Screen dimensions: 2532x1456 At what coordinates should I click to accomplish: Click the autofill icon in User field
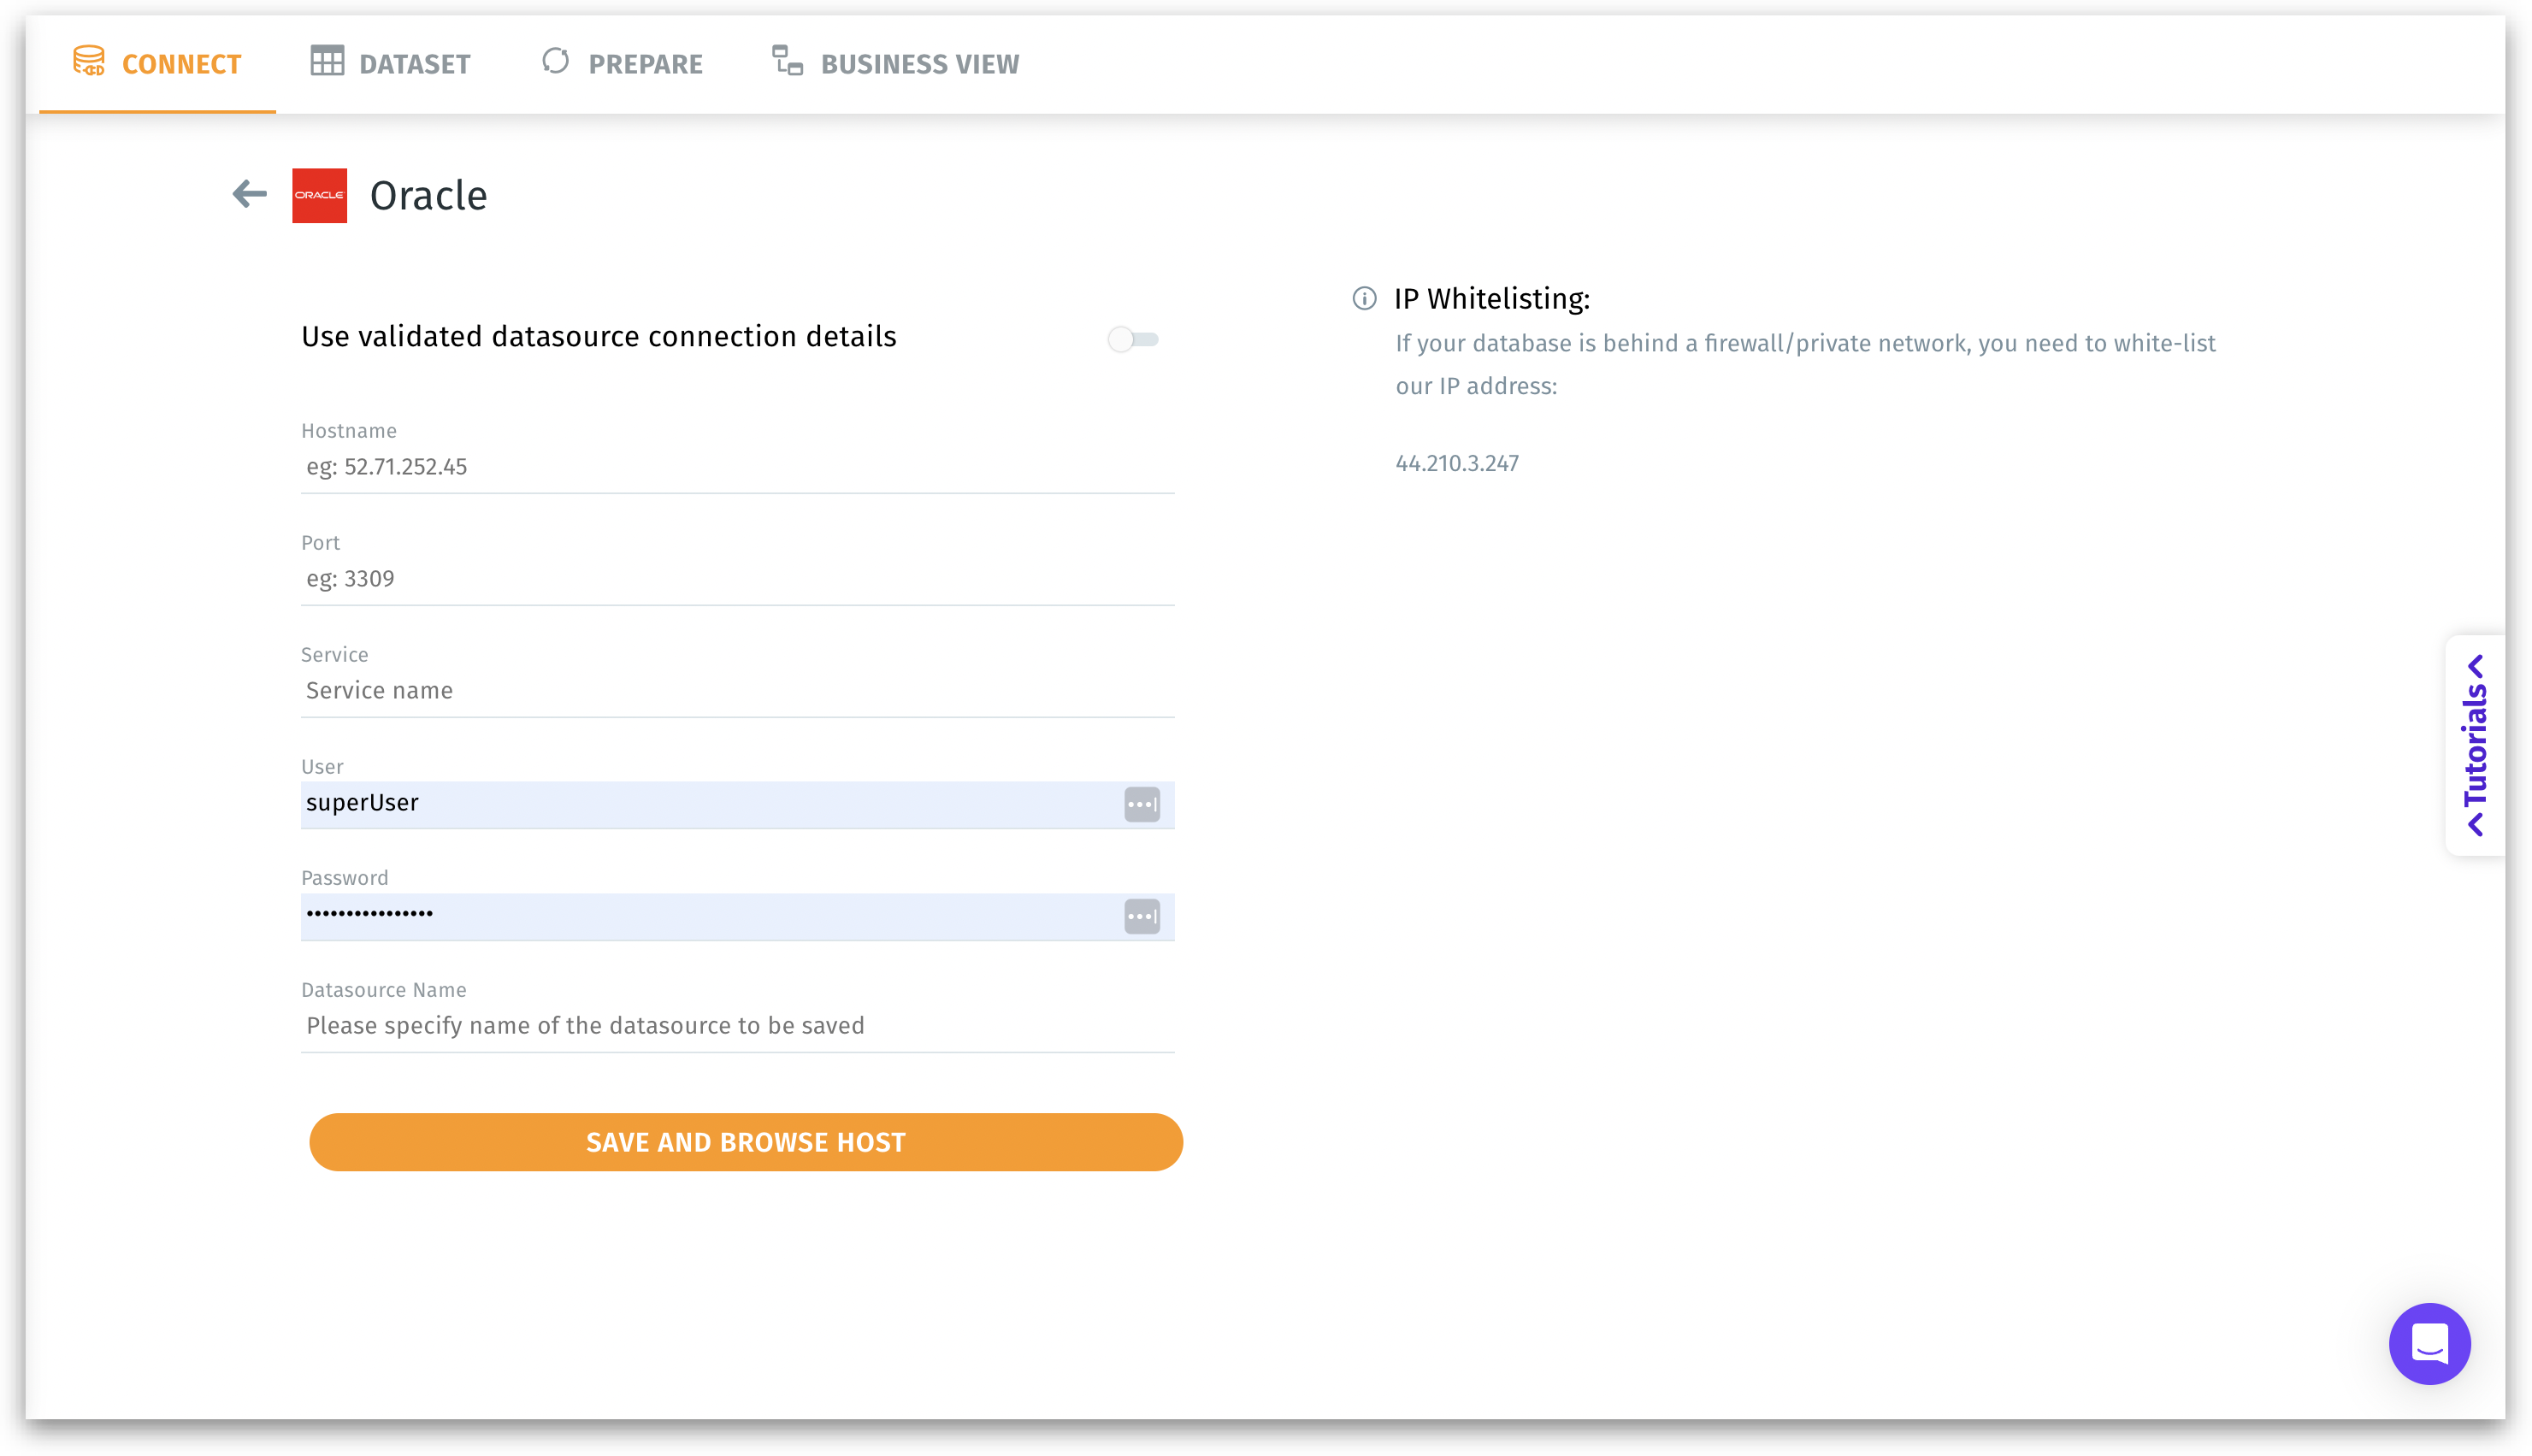pyautogui.click(x=1141, y=804)
